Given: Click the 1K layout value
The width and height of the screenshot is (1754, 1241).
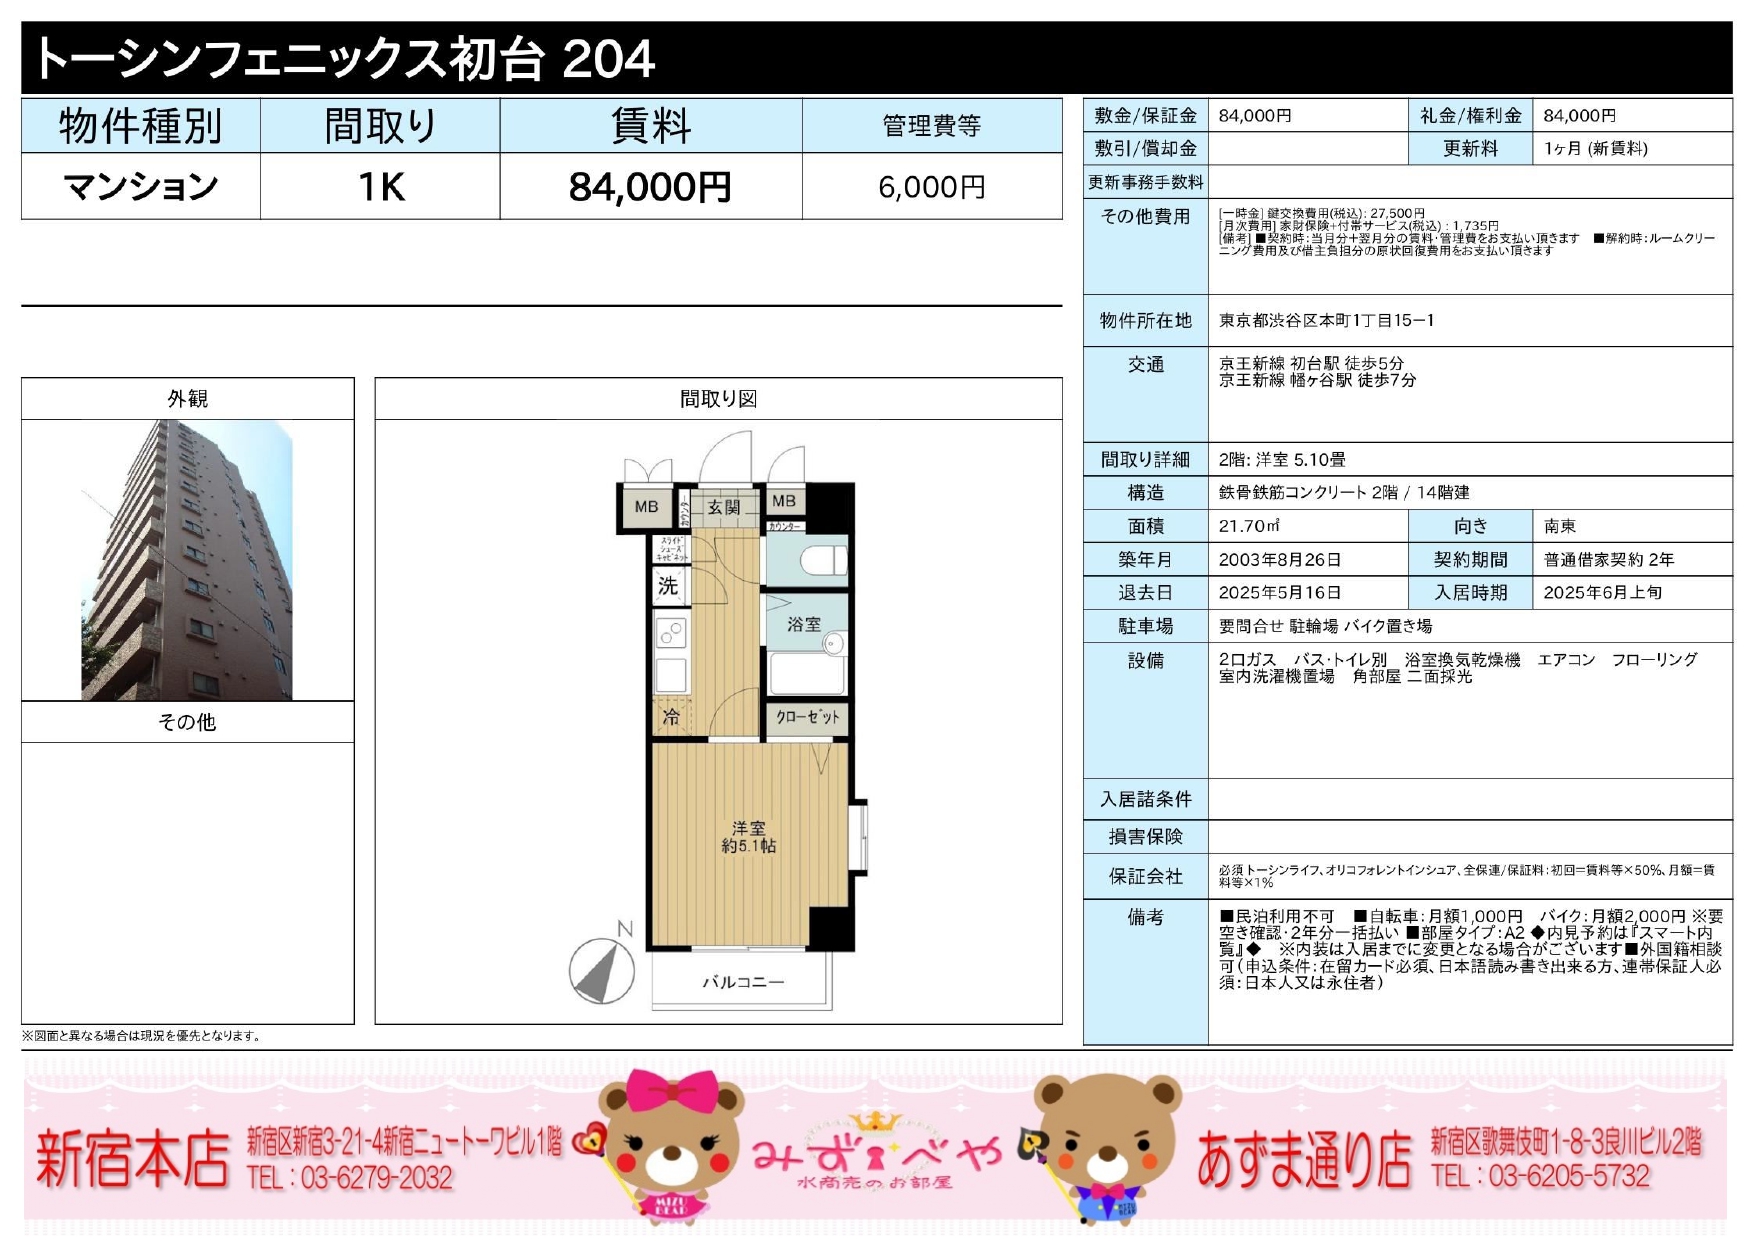Looking at the screenshot, I should point(381,186).
